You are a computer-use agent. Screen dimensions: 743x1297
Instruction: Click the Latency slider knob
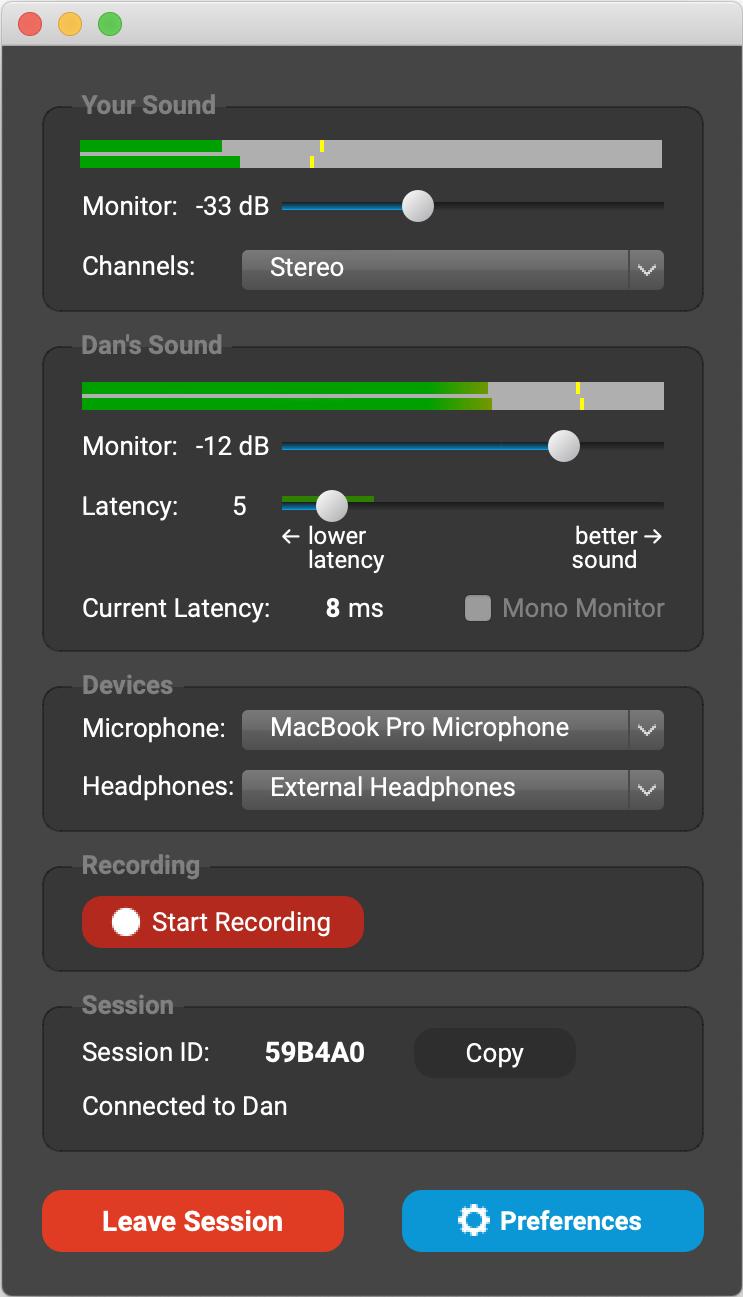coord(331,506)
